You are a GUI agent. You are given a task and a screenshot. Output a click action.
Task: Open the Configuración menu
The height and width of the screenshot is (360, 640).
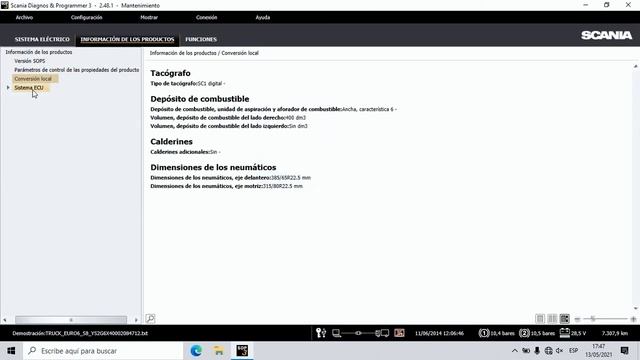click(87, 18)
